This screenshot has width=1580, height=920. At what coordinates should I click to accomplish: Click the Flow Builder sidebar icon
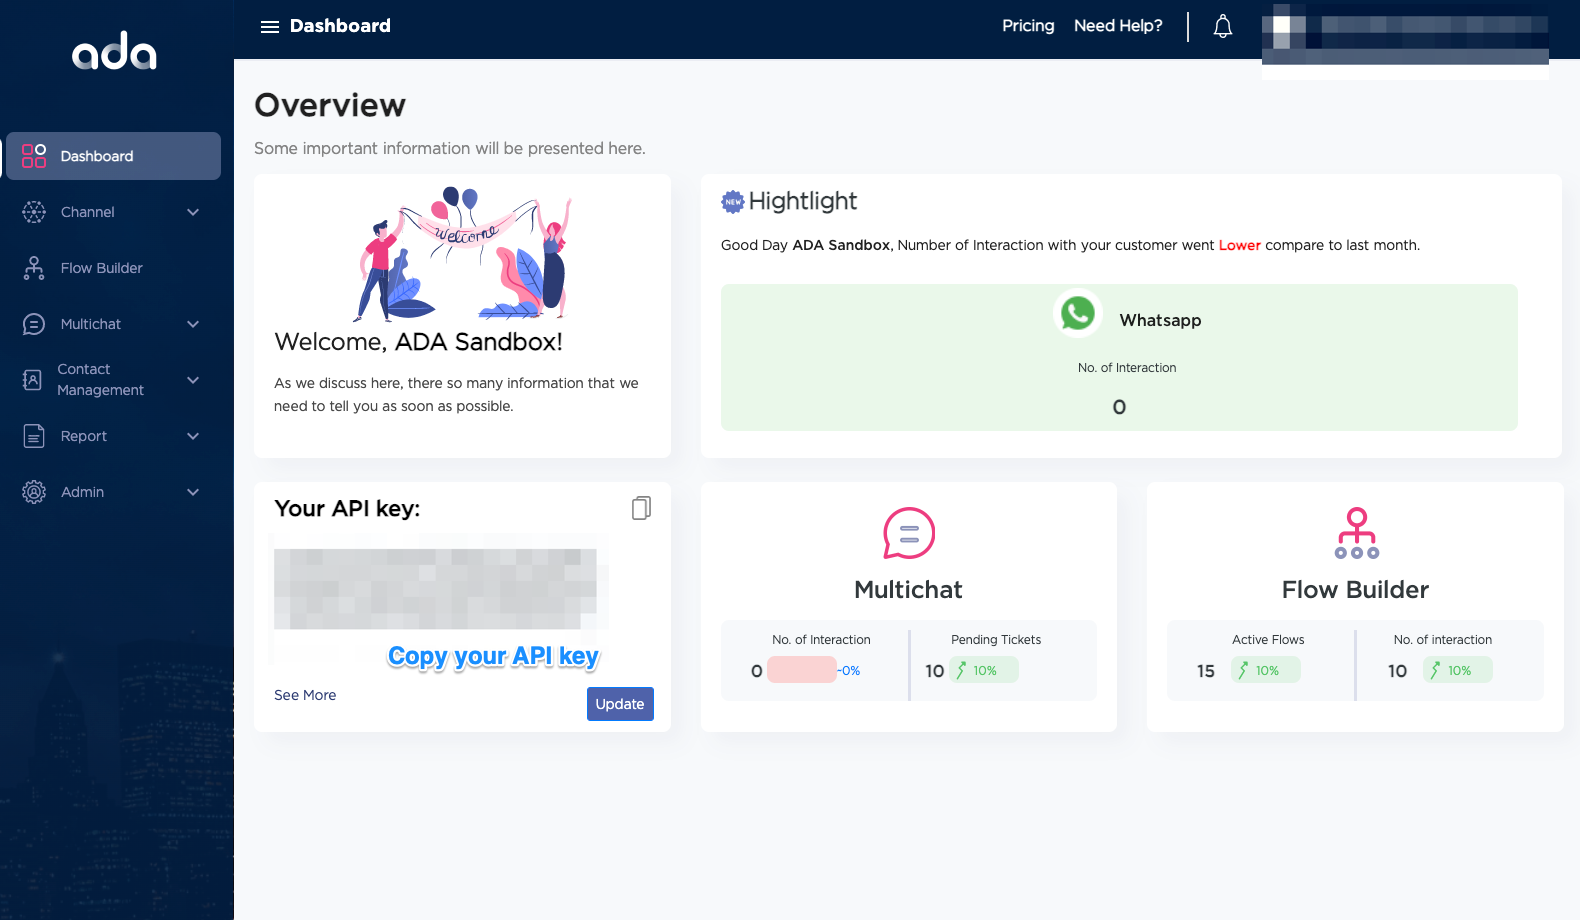tap(34, 268)
